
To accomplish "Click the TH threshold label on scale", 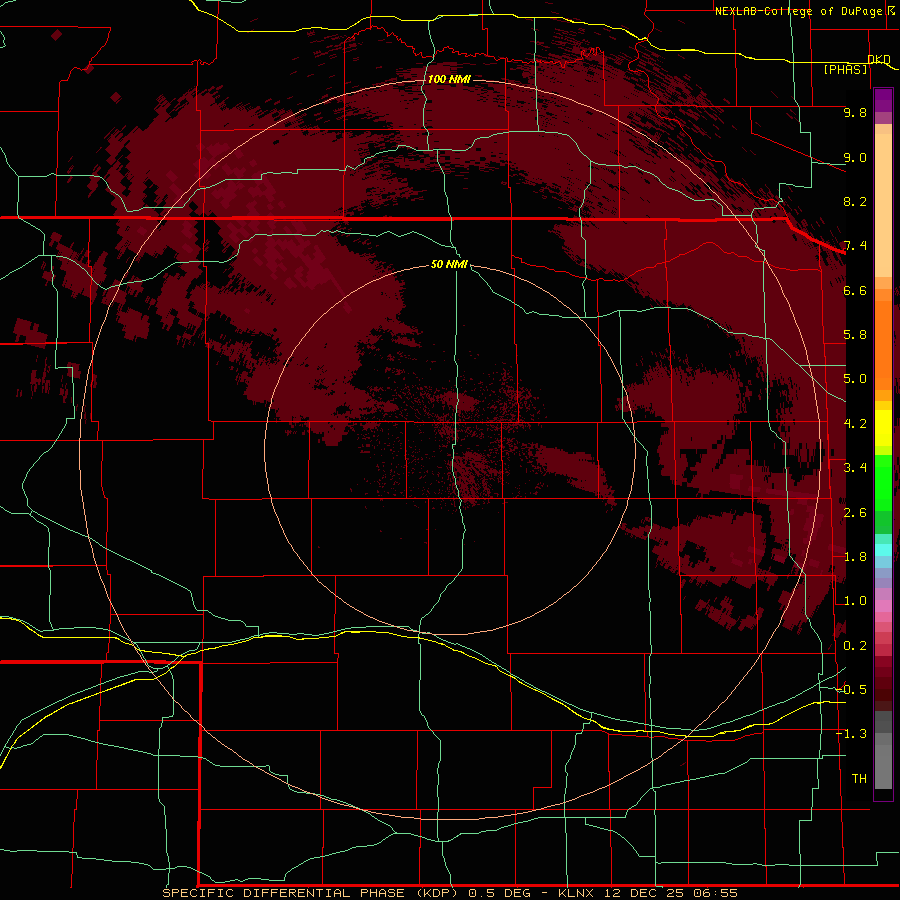I will 859,779.
